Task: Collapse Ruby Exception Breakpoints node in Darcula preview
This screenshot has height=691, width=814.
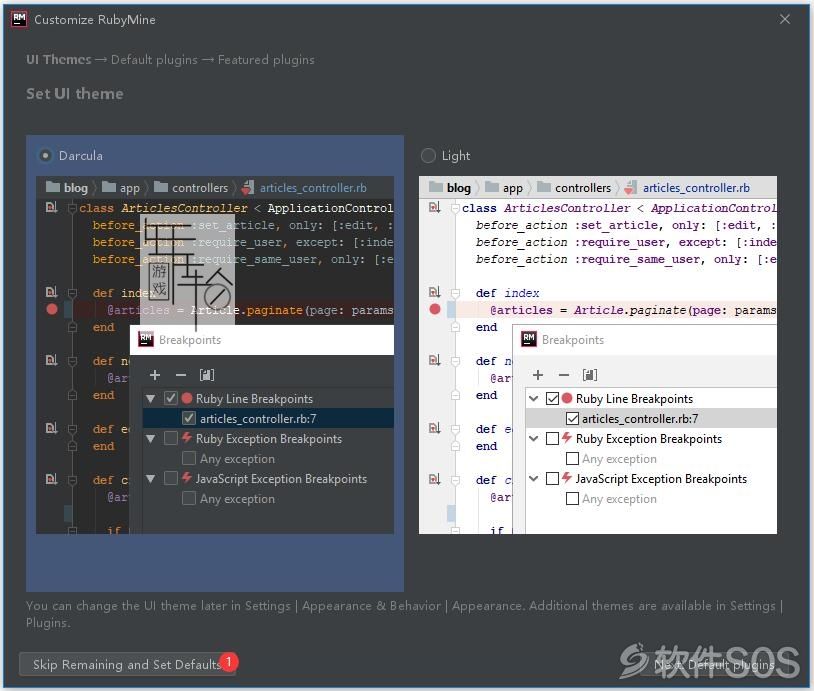Action: pyautogui.click(x=151, y=439)
